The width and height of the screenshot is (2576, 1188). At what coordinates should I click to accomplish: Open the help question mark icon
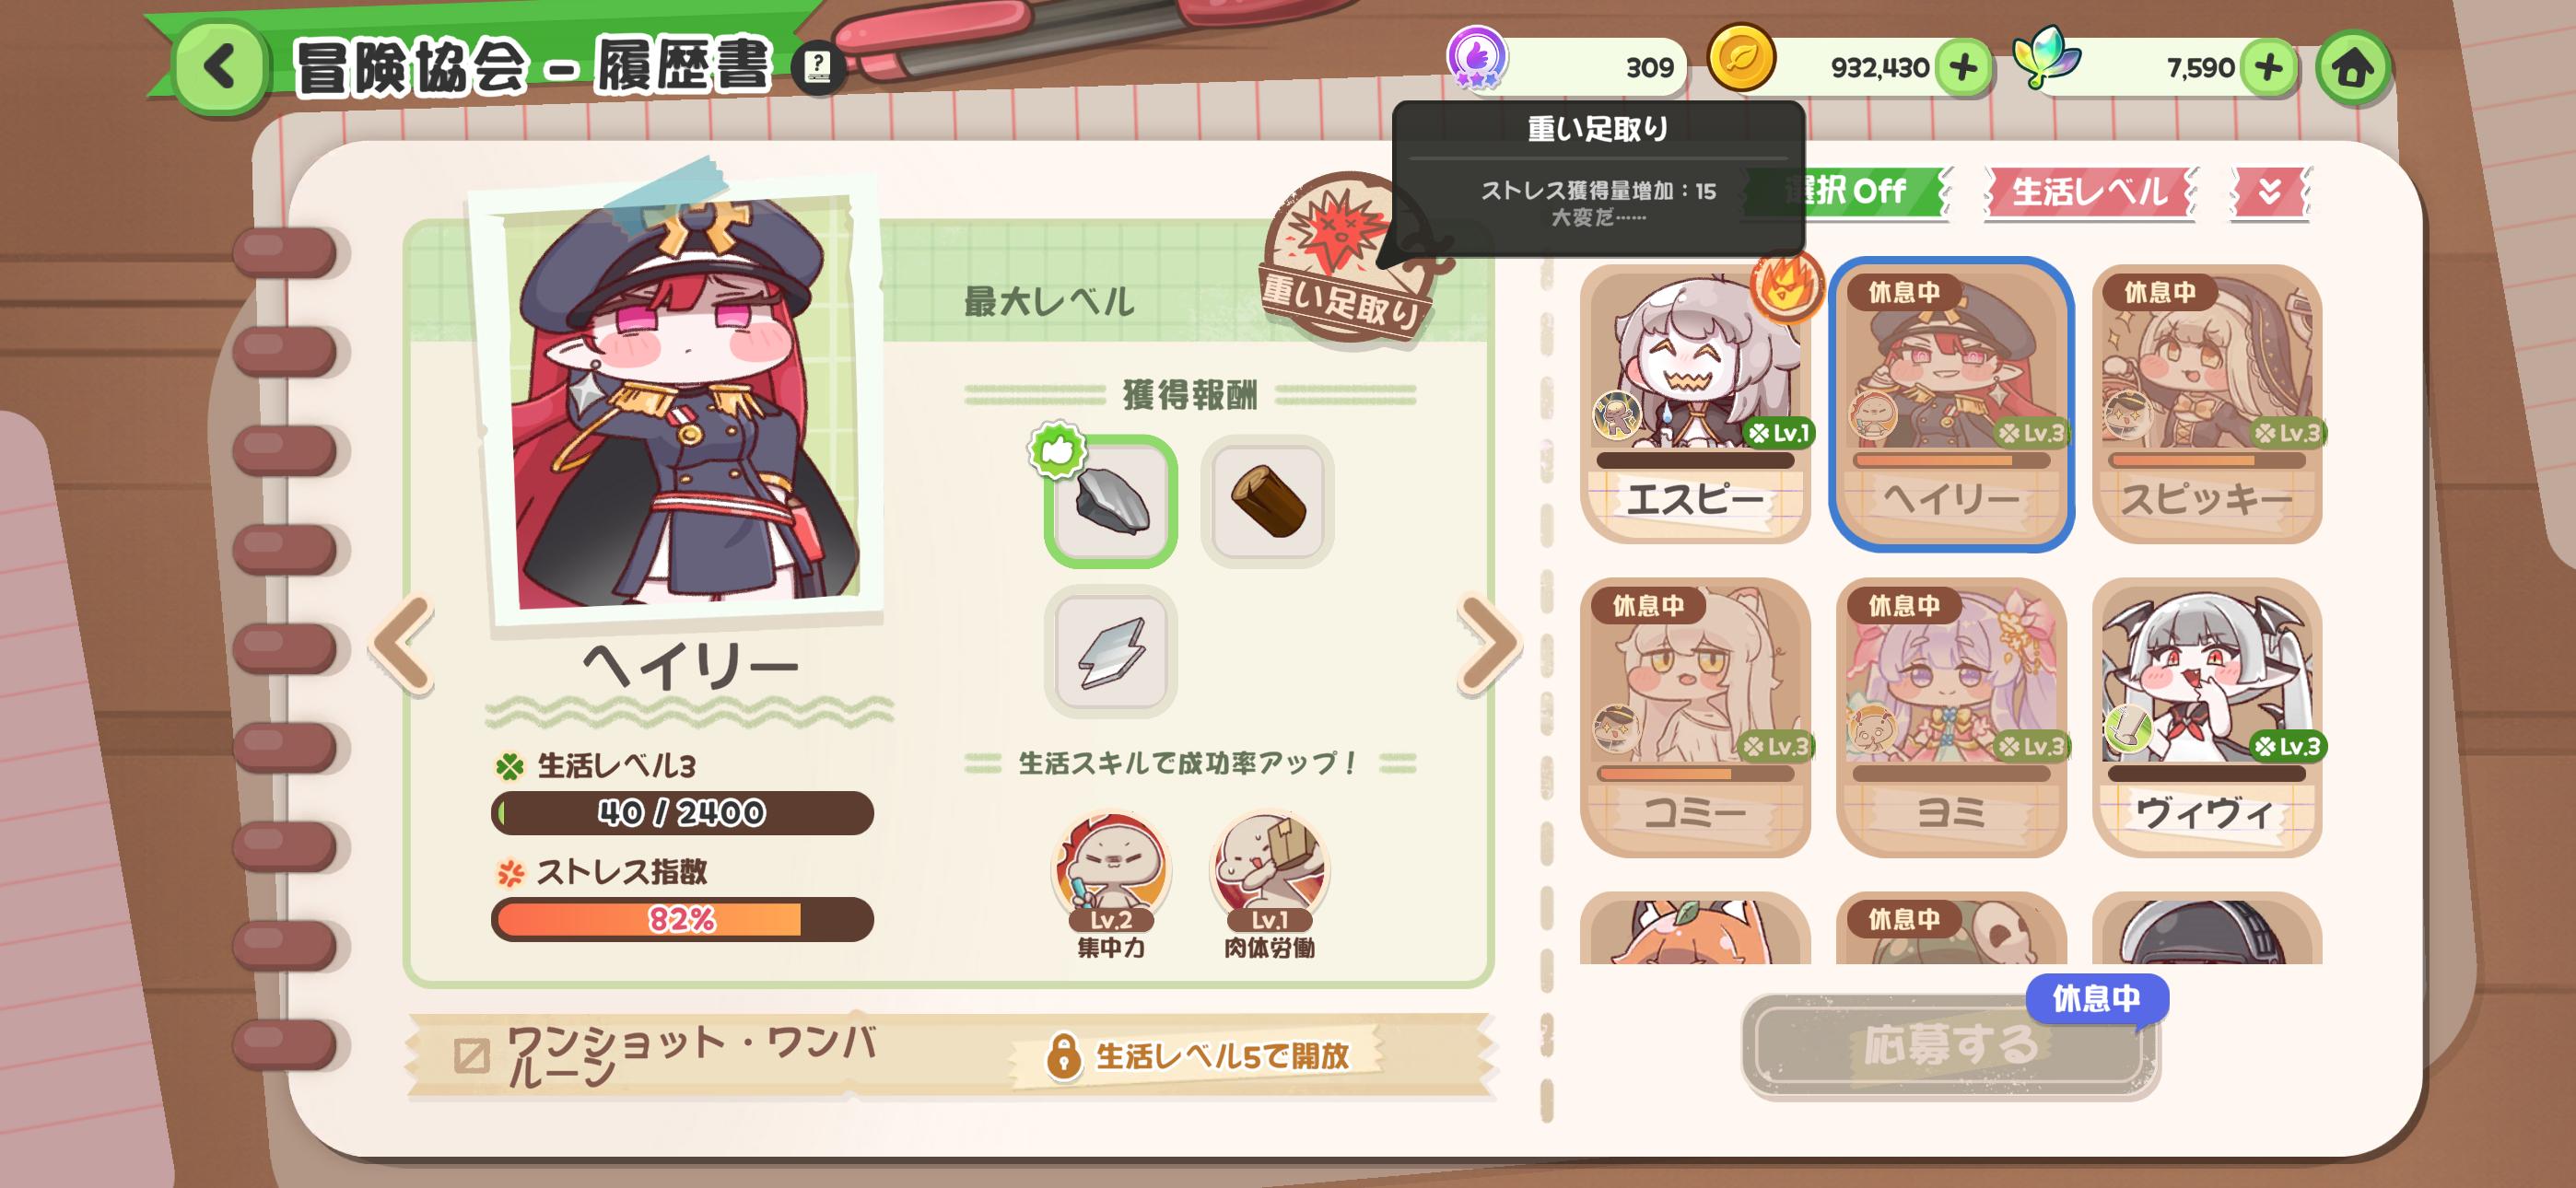pyautogui.click(x=817, y=69)
